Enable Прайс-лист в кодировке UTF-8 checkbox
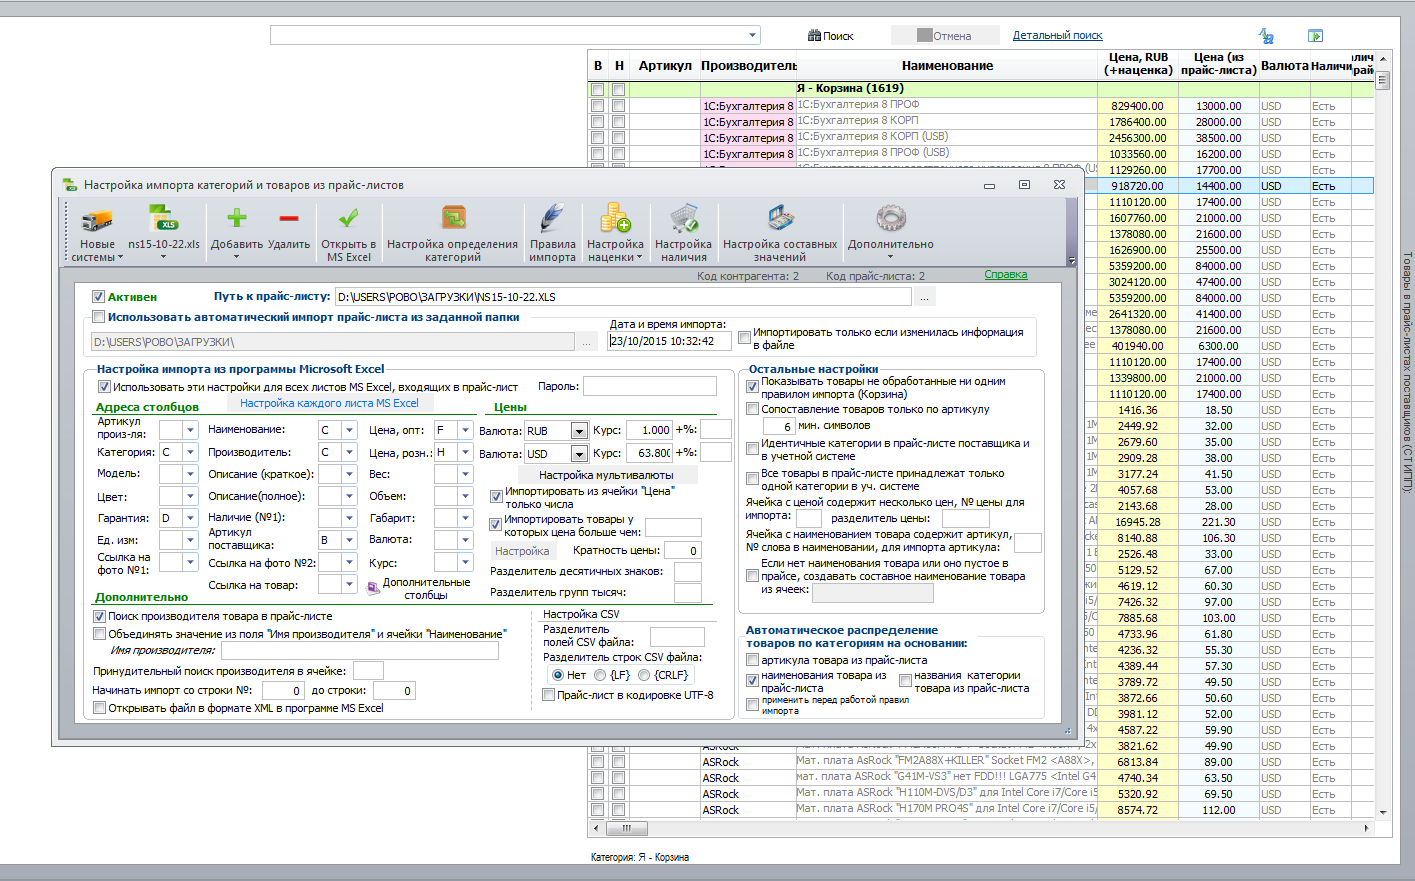 548,695
